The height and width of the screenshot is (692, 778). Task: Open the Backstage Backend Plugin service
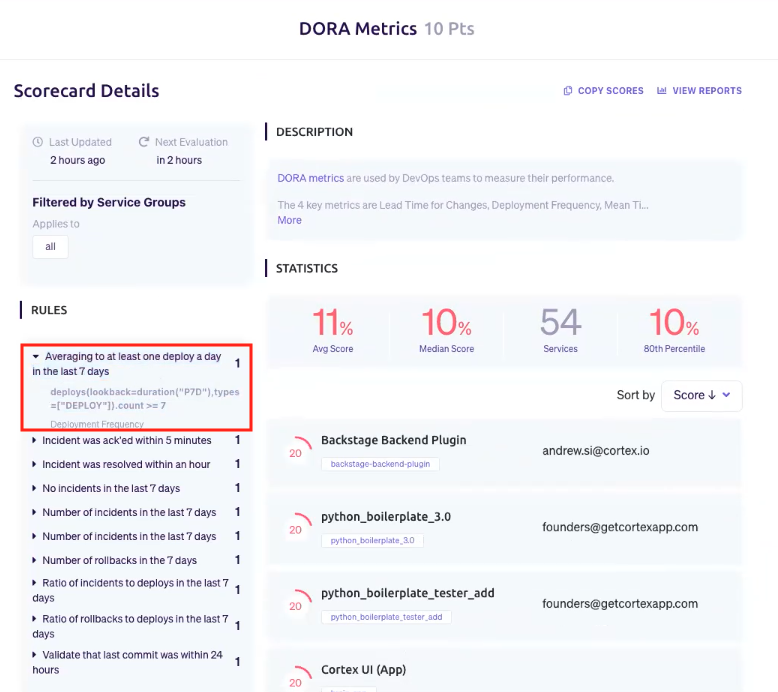[393, 440]
